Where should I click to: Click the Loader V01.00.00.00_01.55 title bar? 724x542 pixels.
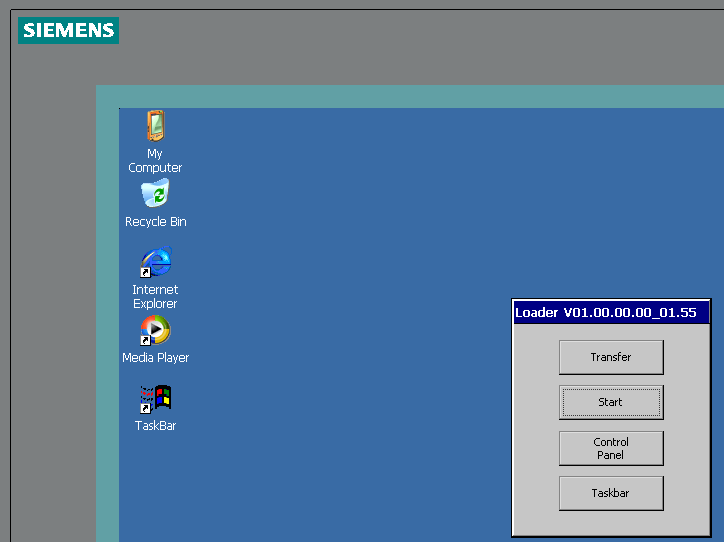(x=611, y=313)
